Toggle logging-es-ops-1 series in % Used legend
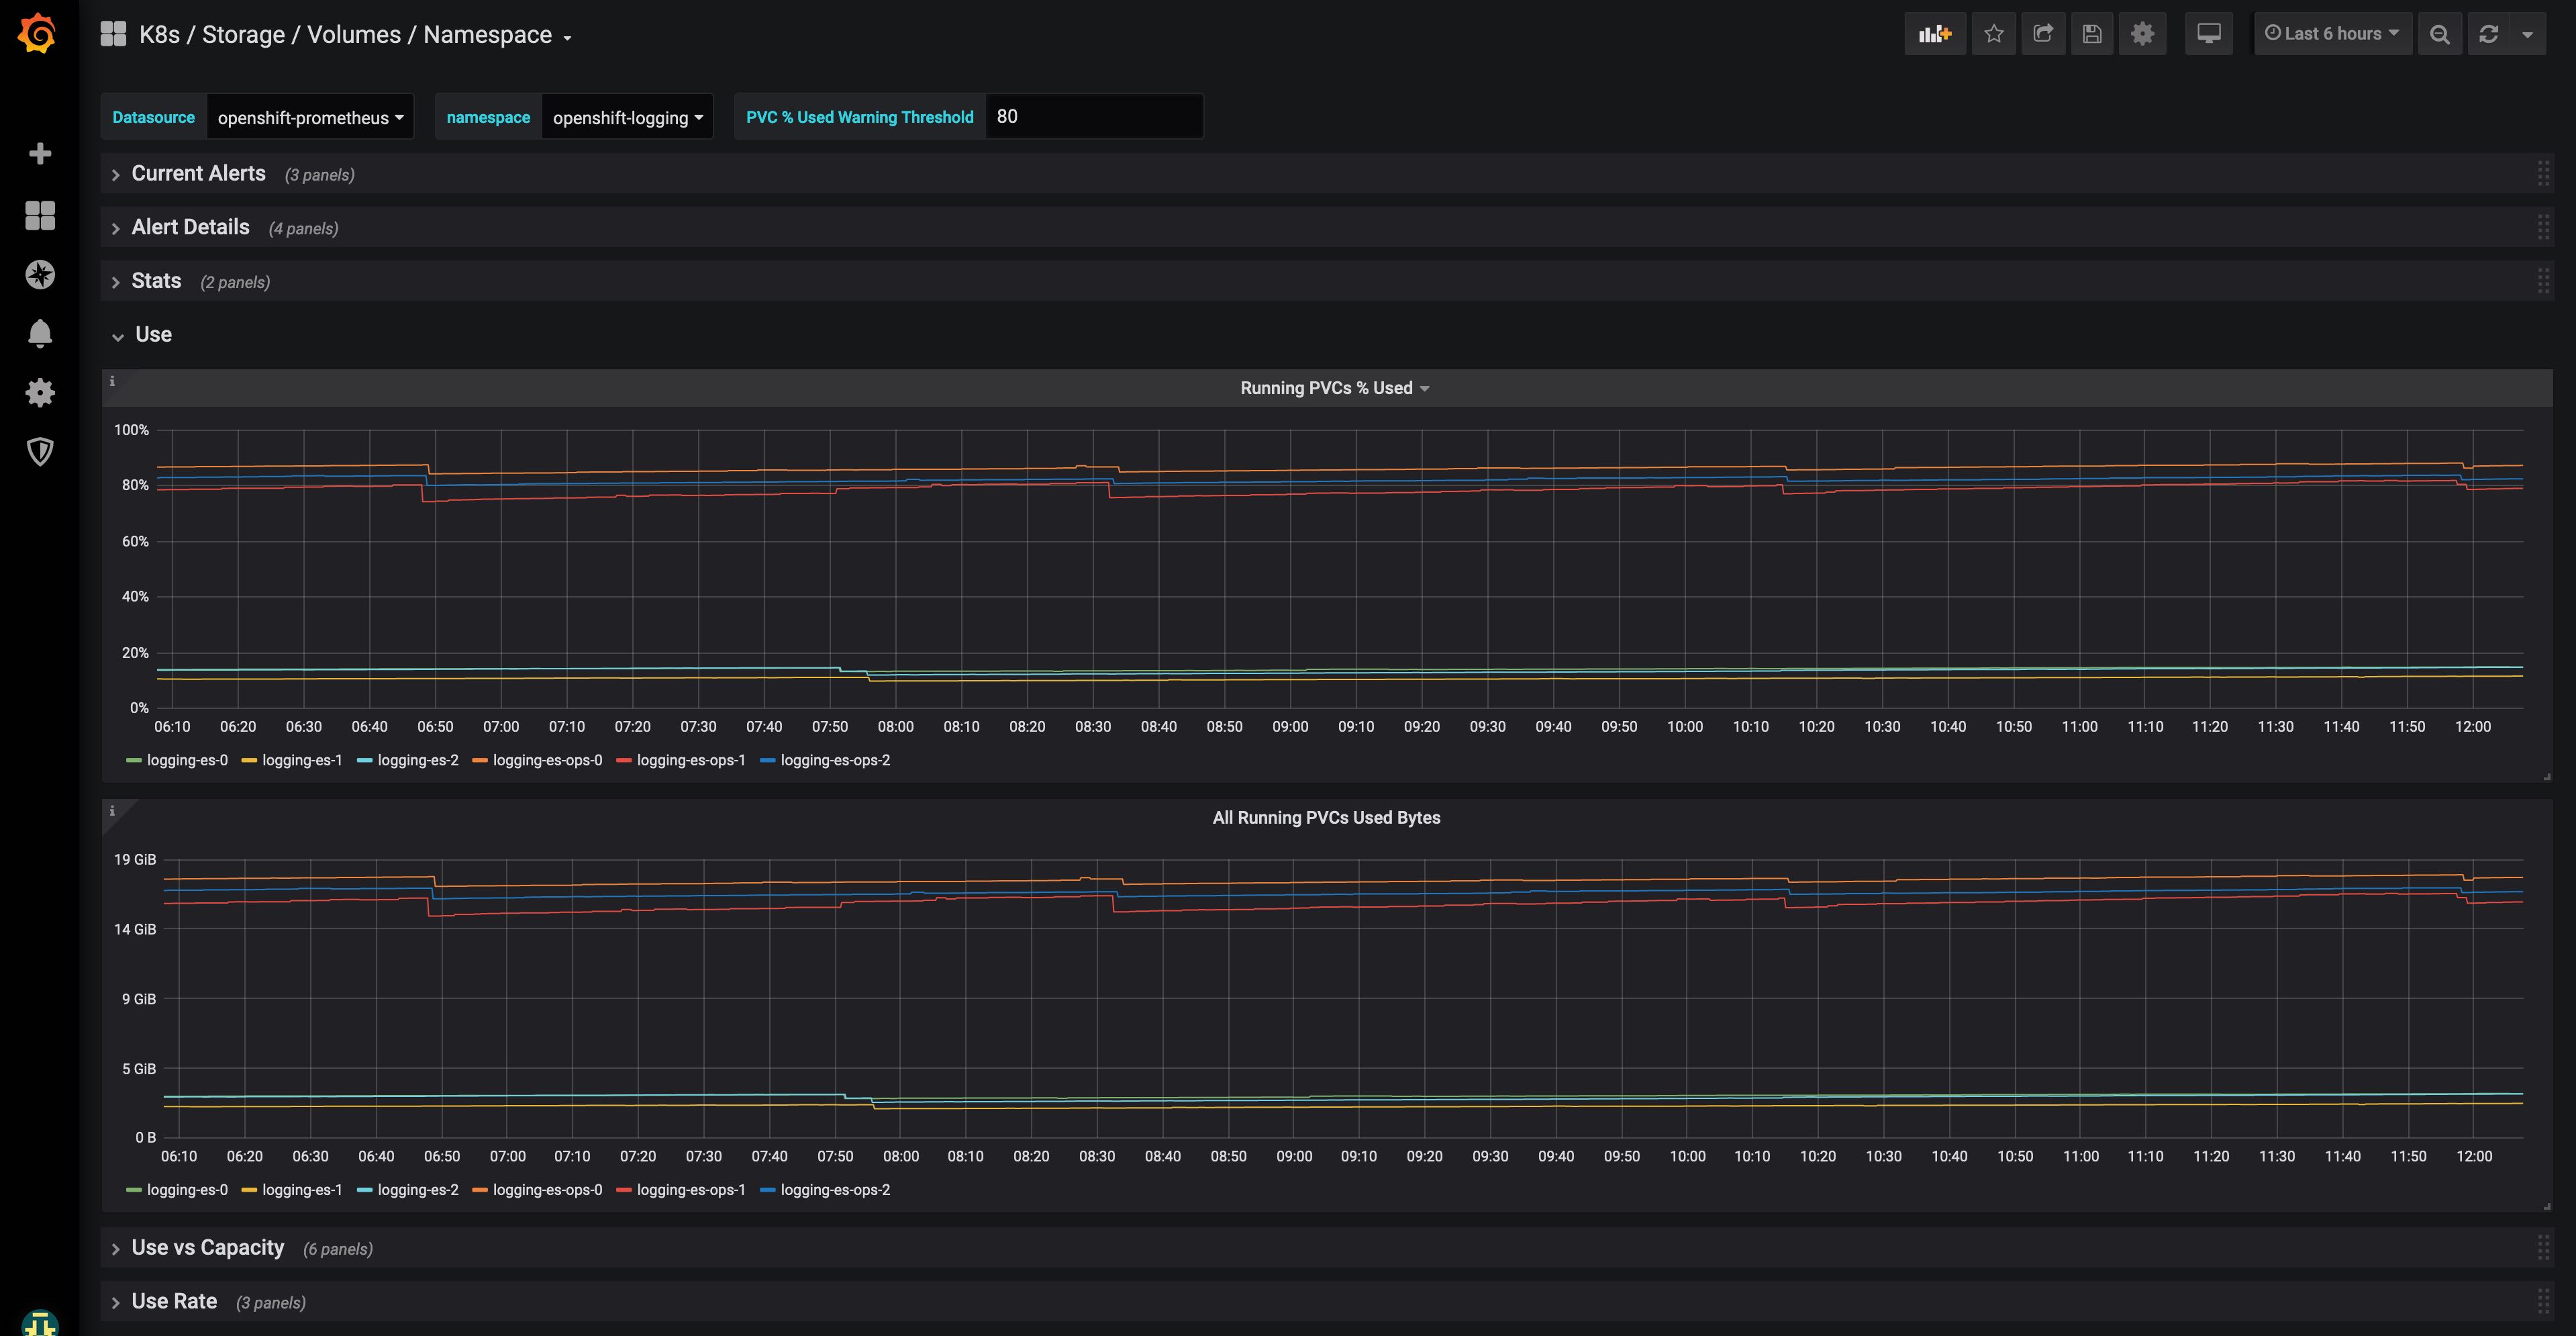2576x1336 pixels. [690, 760]
